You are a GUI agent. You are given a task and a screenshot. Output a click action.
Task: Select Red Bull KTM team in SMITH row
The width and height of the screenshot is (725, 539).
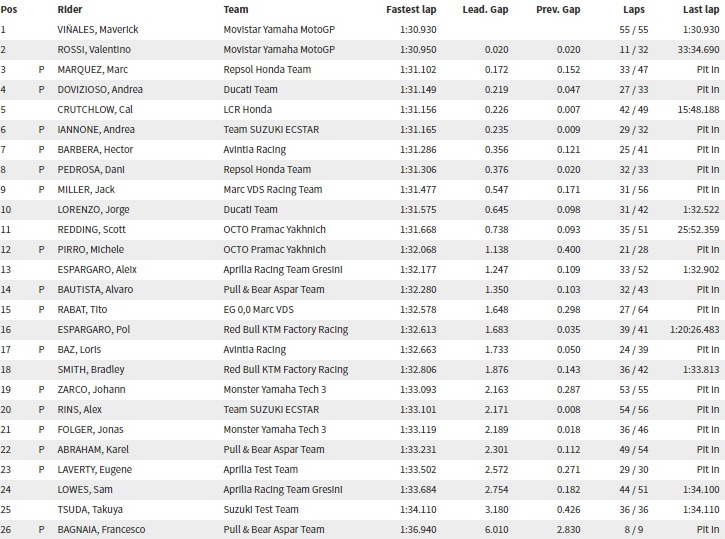(x=286, y=369)
